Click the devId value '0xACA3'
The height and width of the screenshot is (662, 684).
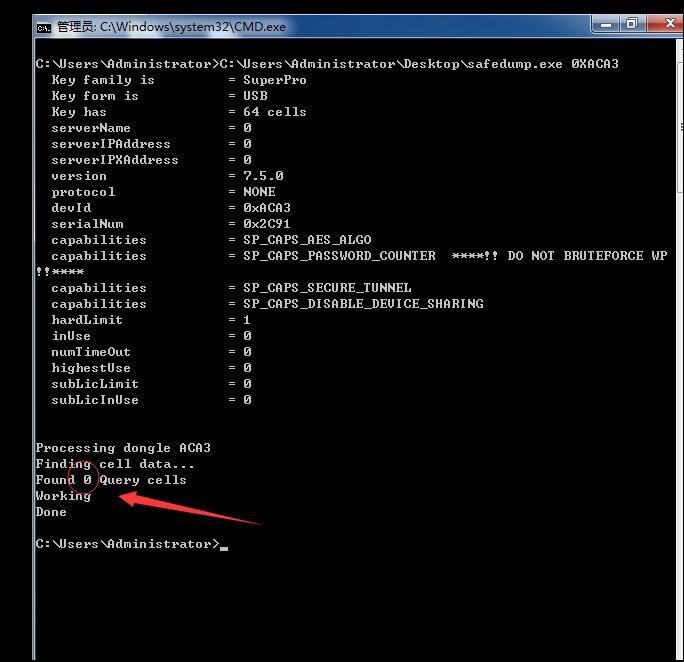[267, 208]
